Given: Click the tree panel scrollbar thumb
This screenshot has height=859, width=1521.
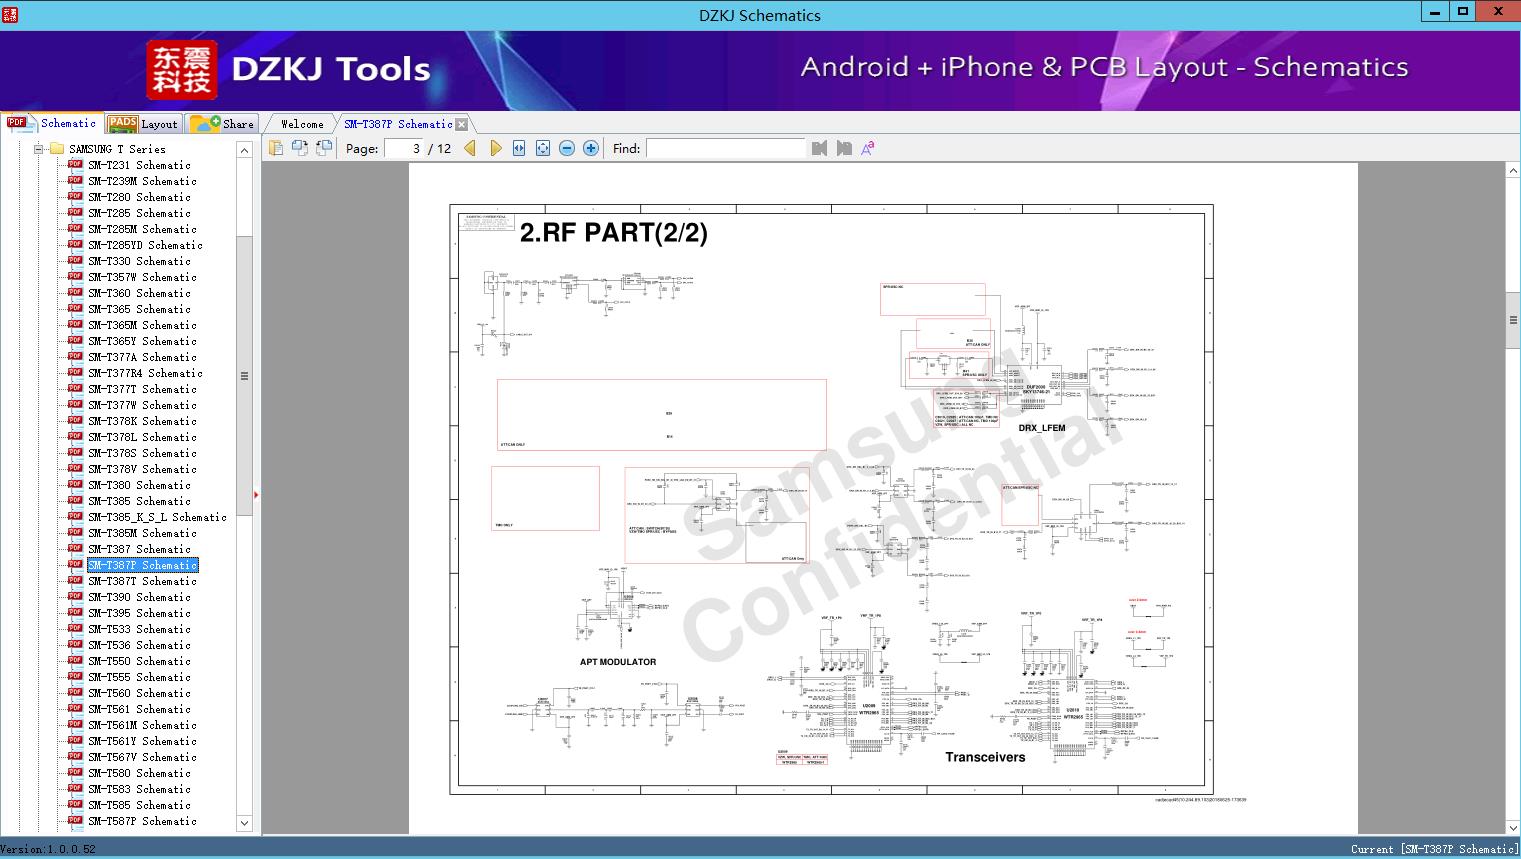Looking at the screenshot, I should point(244,376).
